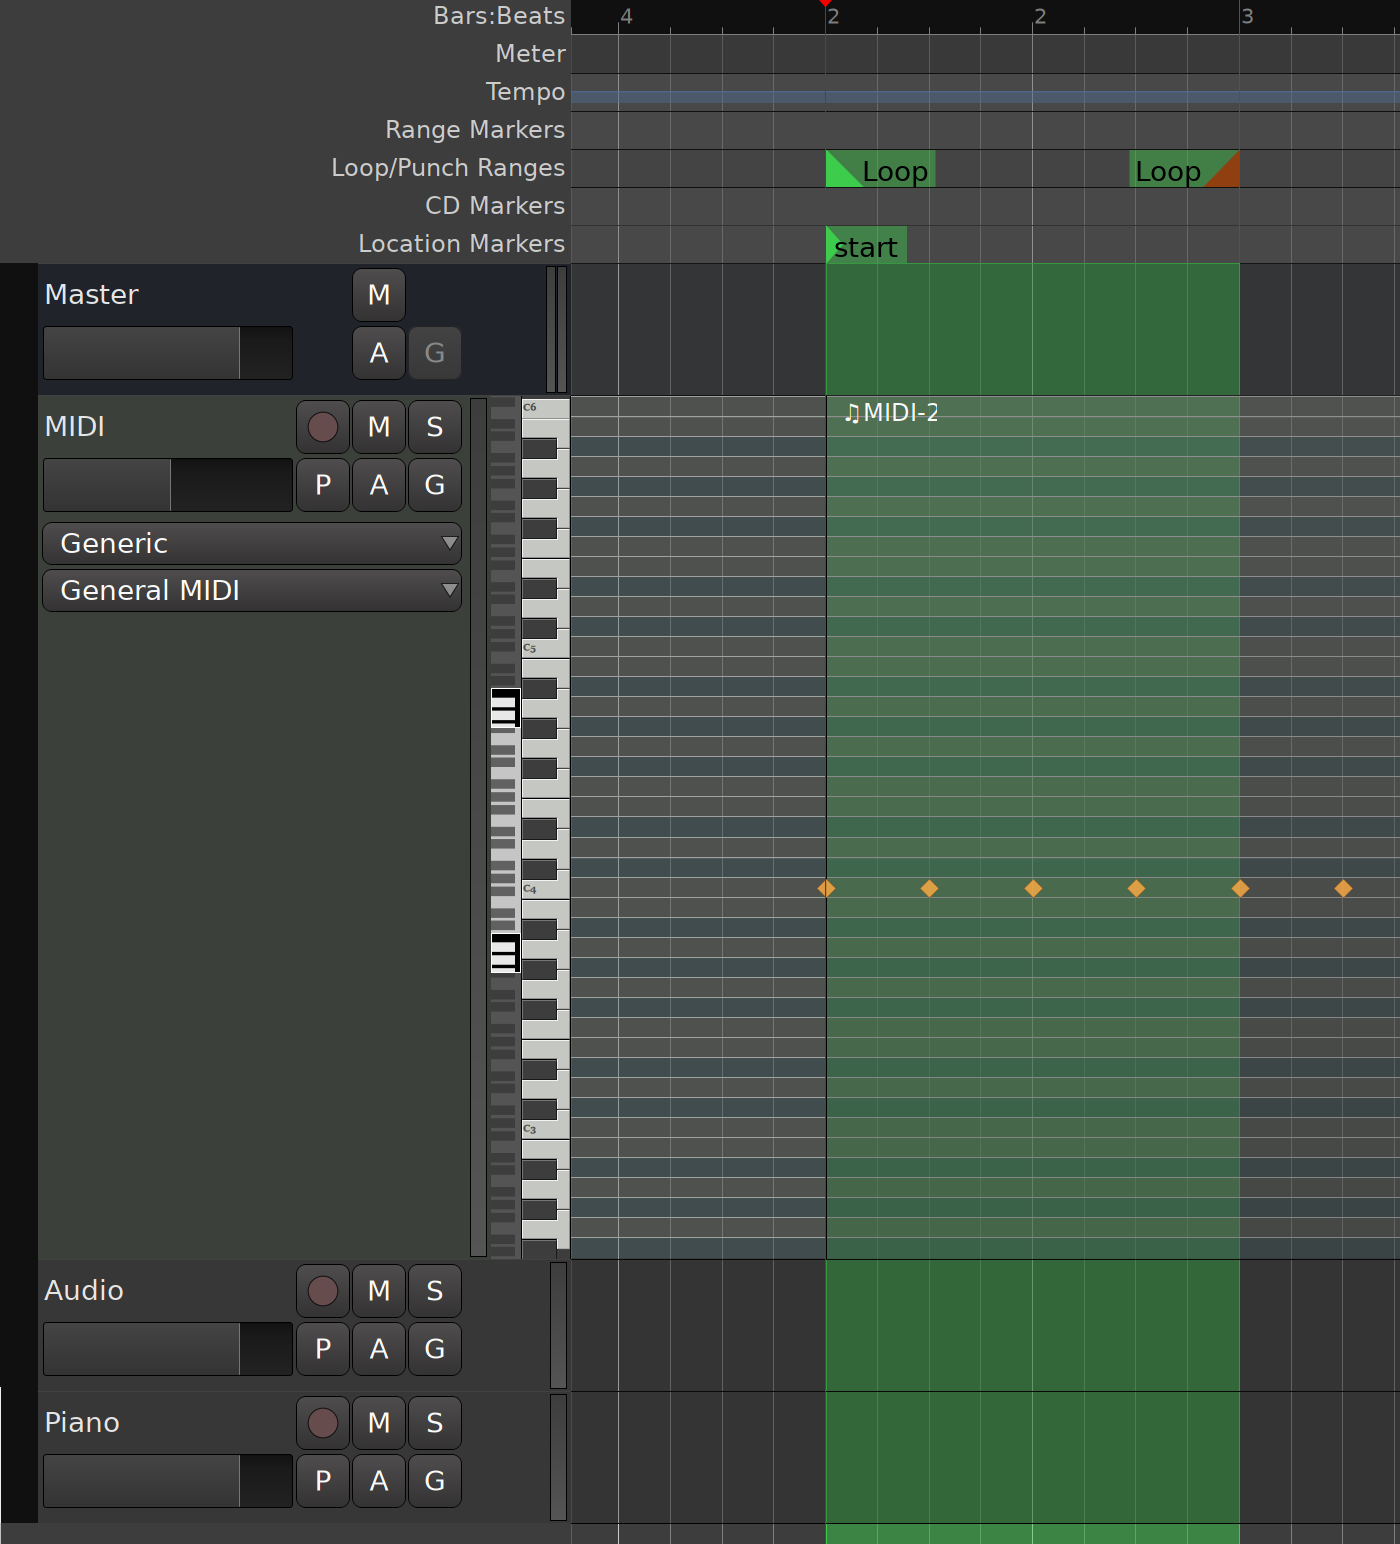The image size is (1400, 1544).
Task: Adjust the Piano track gain fader
Action: [x=168, y=1481]
